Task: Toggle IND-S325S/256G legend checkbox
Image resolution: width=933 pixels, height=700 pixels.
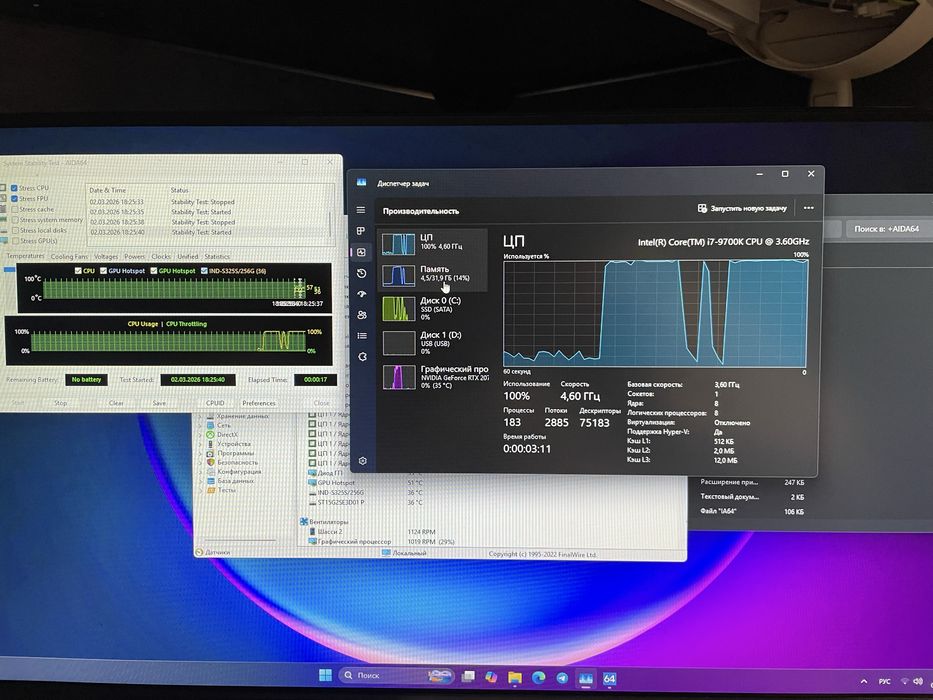Action: point(204,271)
